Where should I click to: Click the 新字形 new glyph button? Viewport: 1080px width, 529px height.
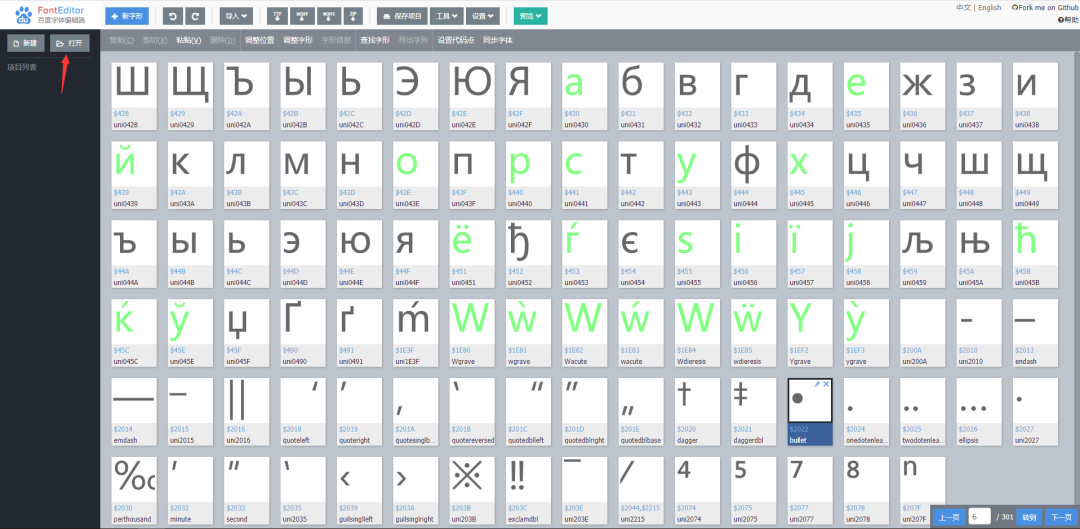click(x=127, y=15)
